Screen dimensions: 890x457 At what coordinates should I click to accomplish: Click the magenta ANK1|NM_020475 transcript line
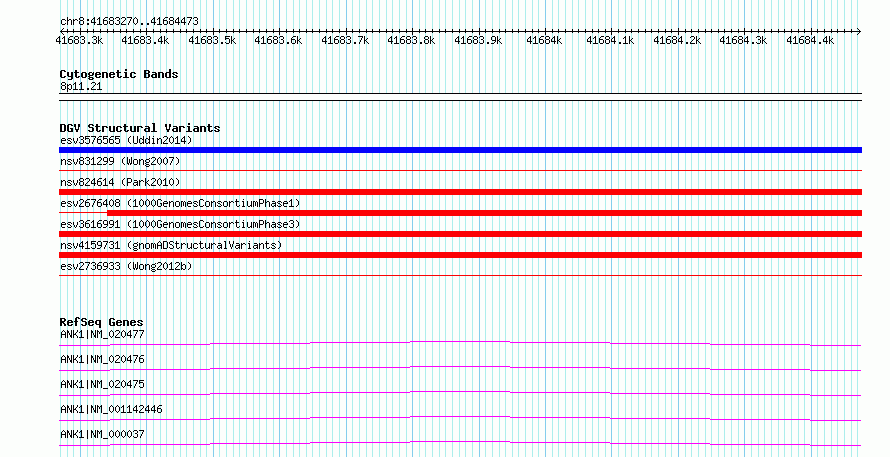(460, 393)
